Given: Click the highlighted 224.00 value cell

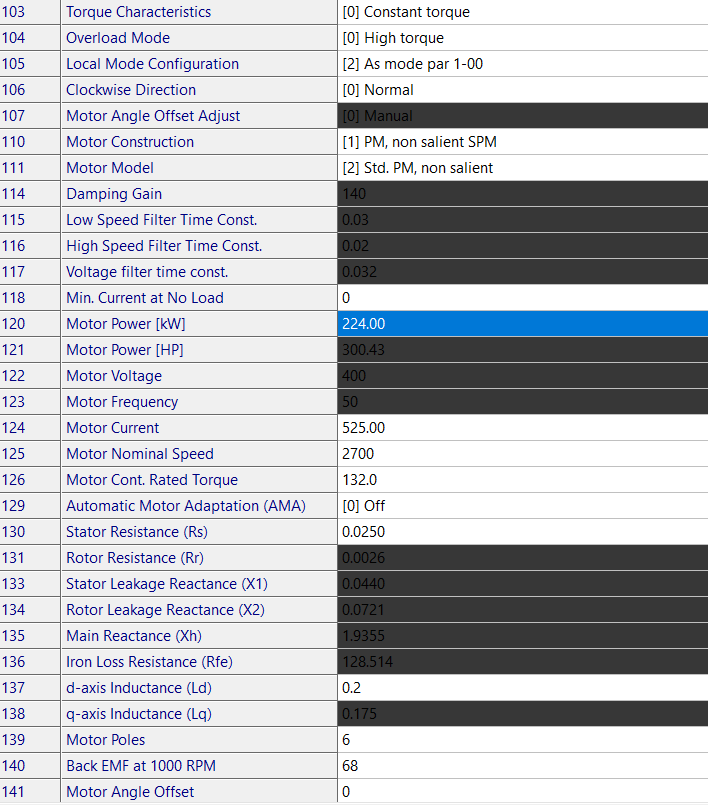Looking at the screenshot, I should point(523,324).
